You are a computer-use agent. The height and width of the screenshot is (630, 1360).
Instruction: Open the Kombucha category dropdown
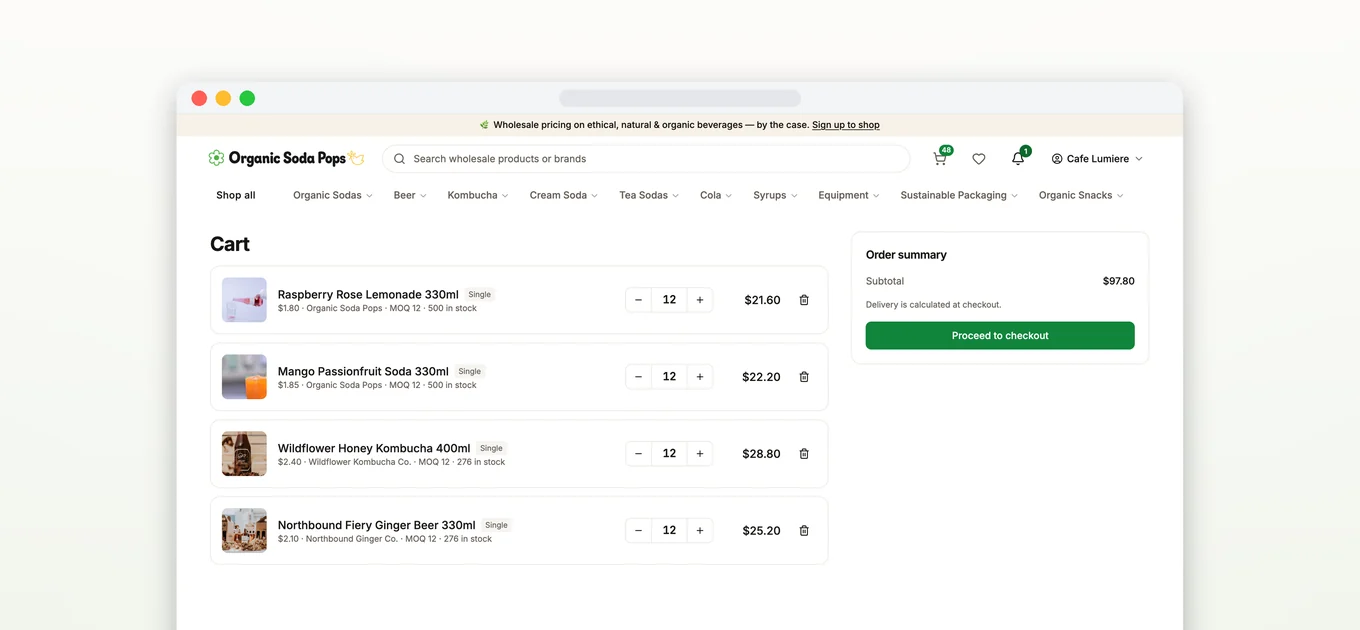(478, 195)
